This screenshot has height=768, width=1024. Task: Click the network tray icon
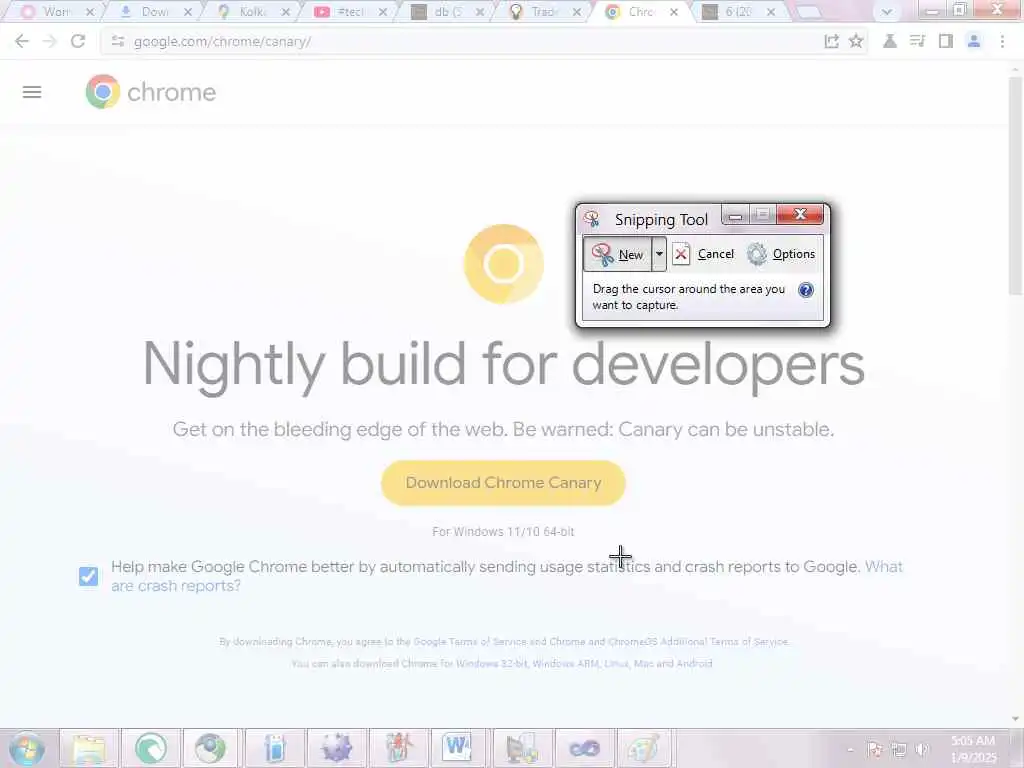(899, 749)
